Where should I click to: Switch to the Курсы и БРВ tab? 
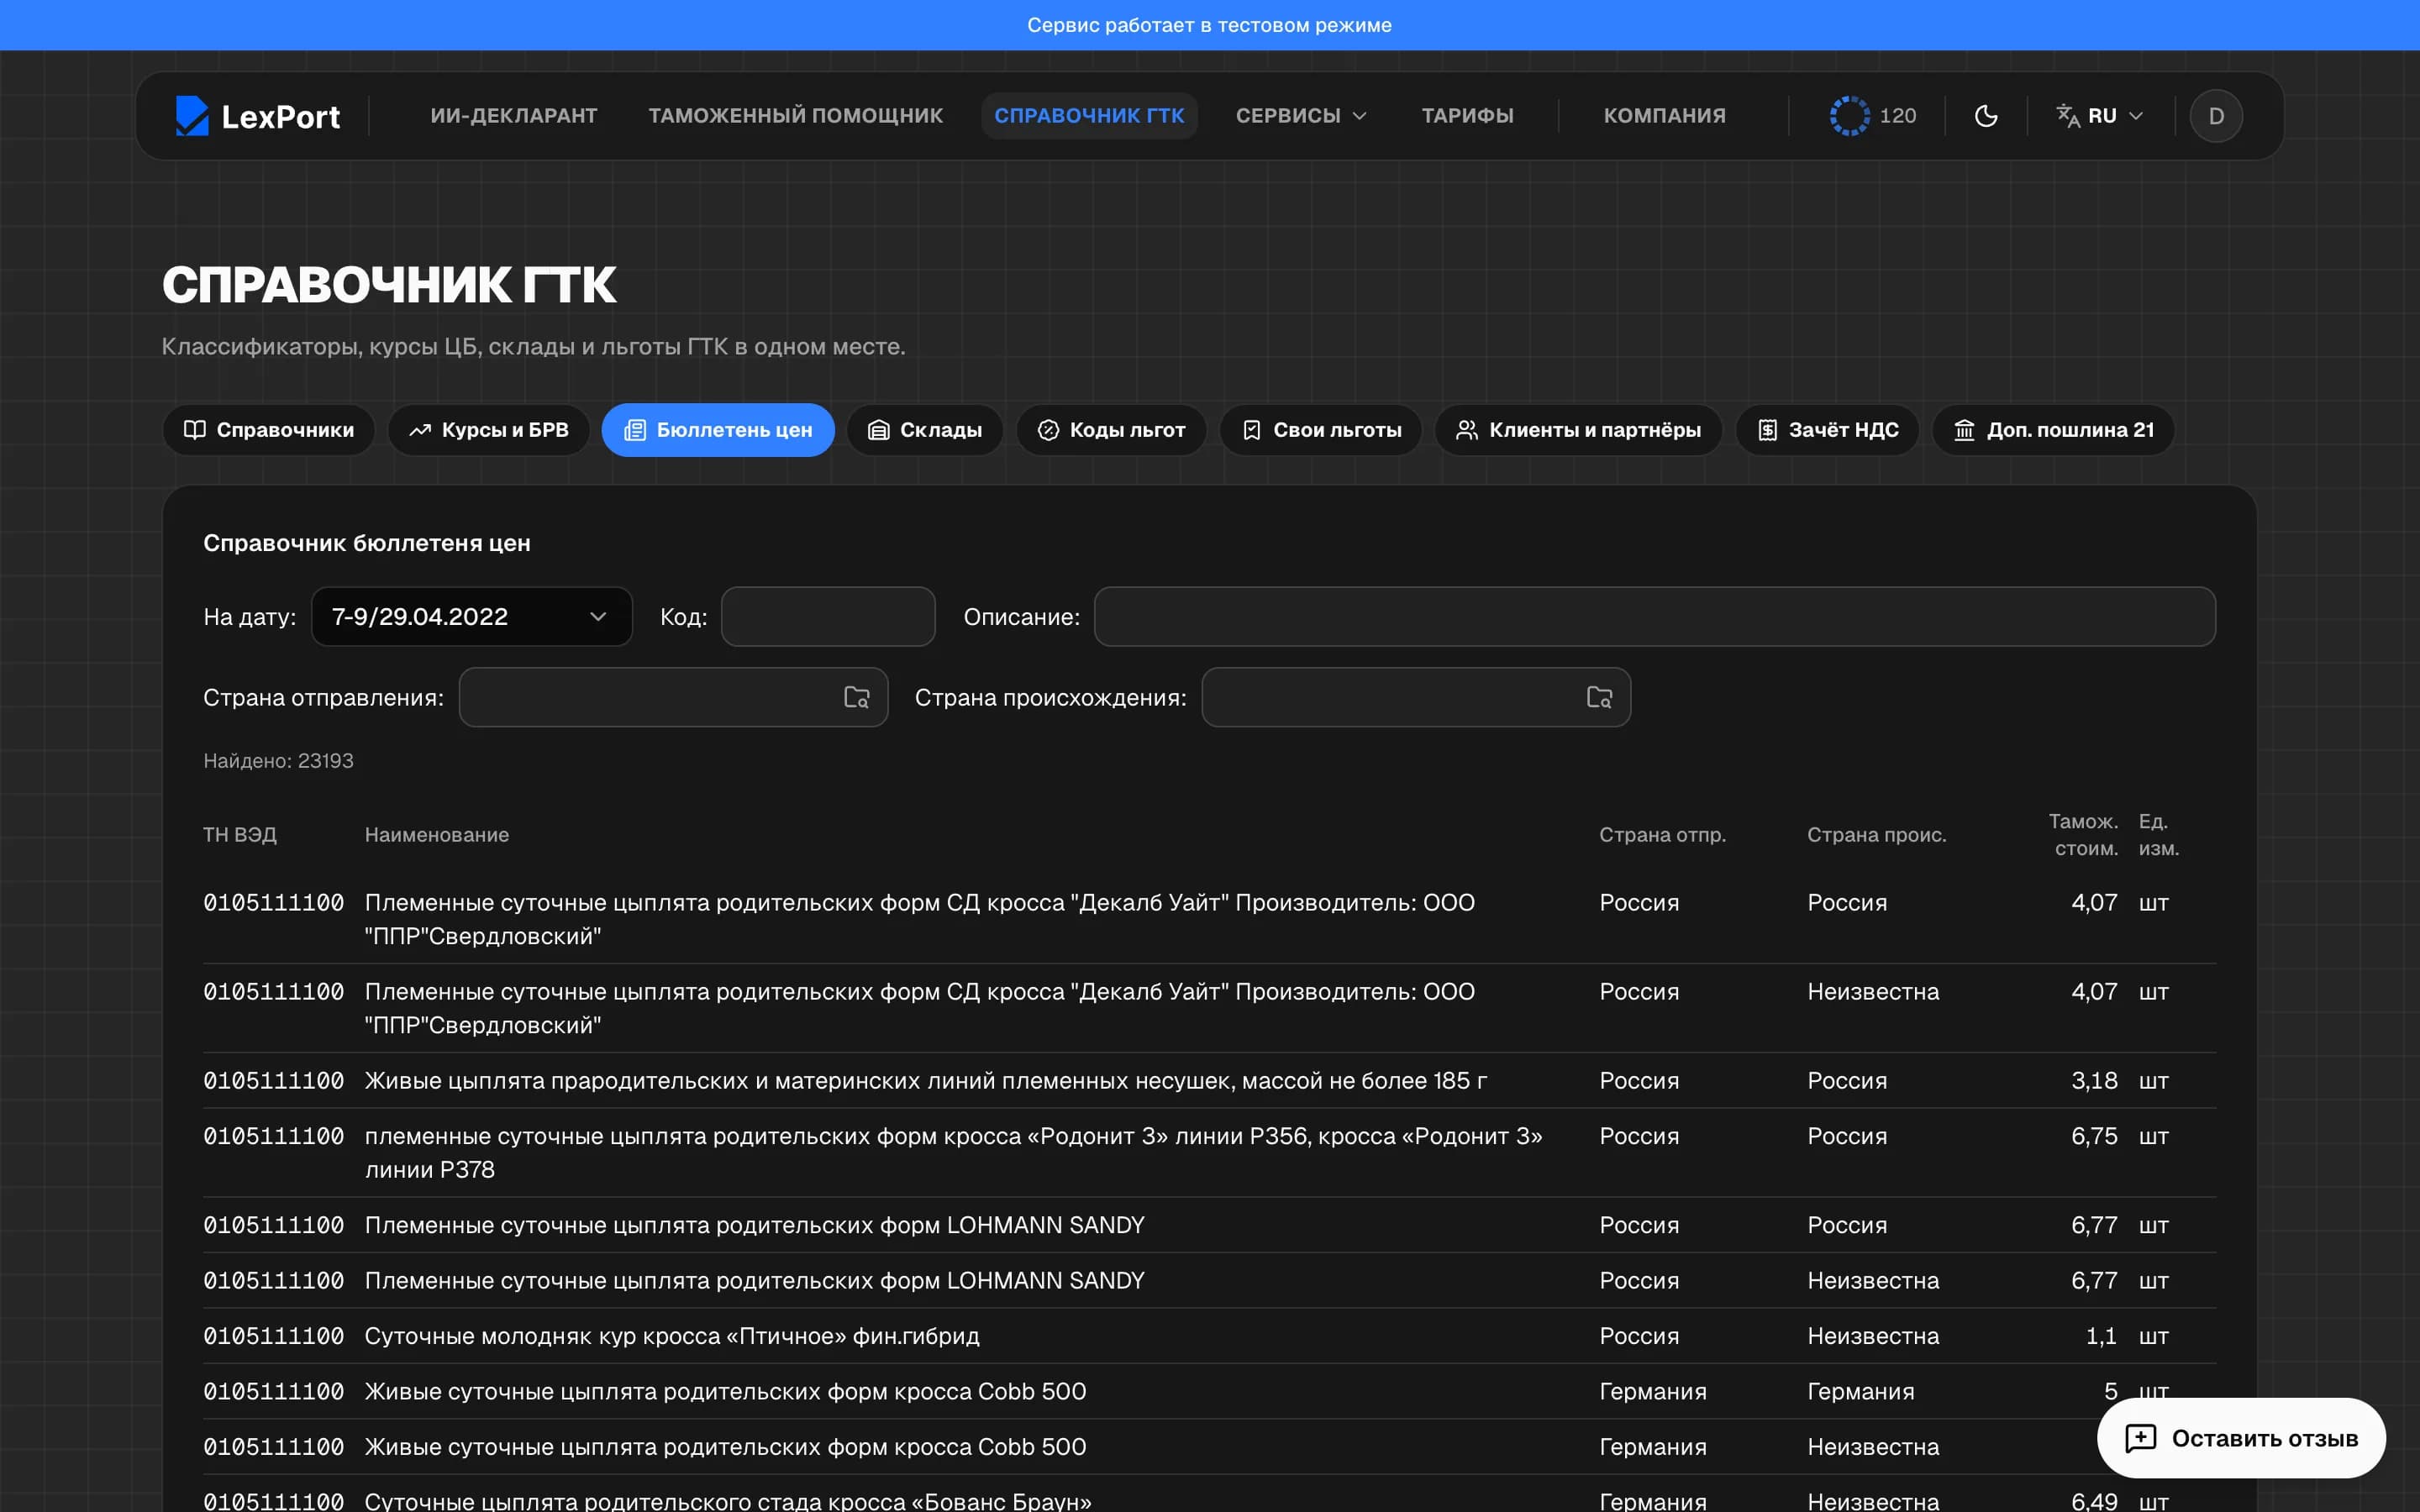point(489,430)
